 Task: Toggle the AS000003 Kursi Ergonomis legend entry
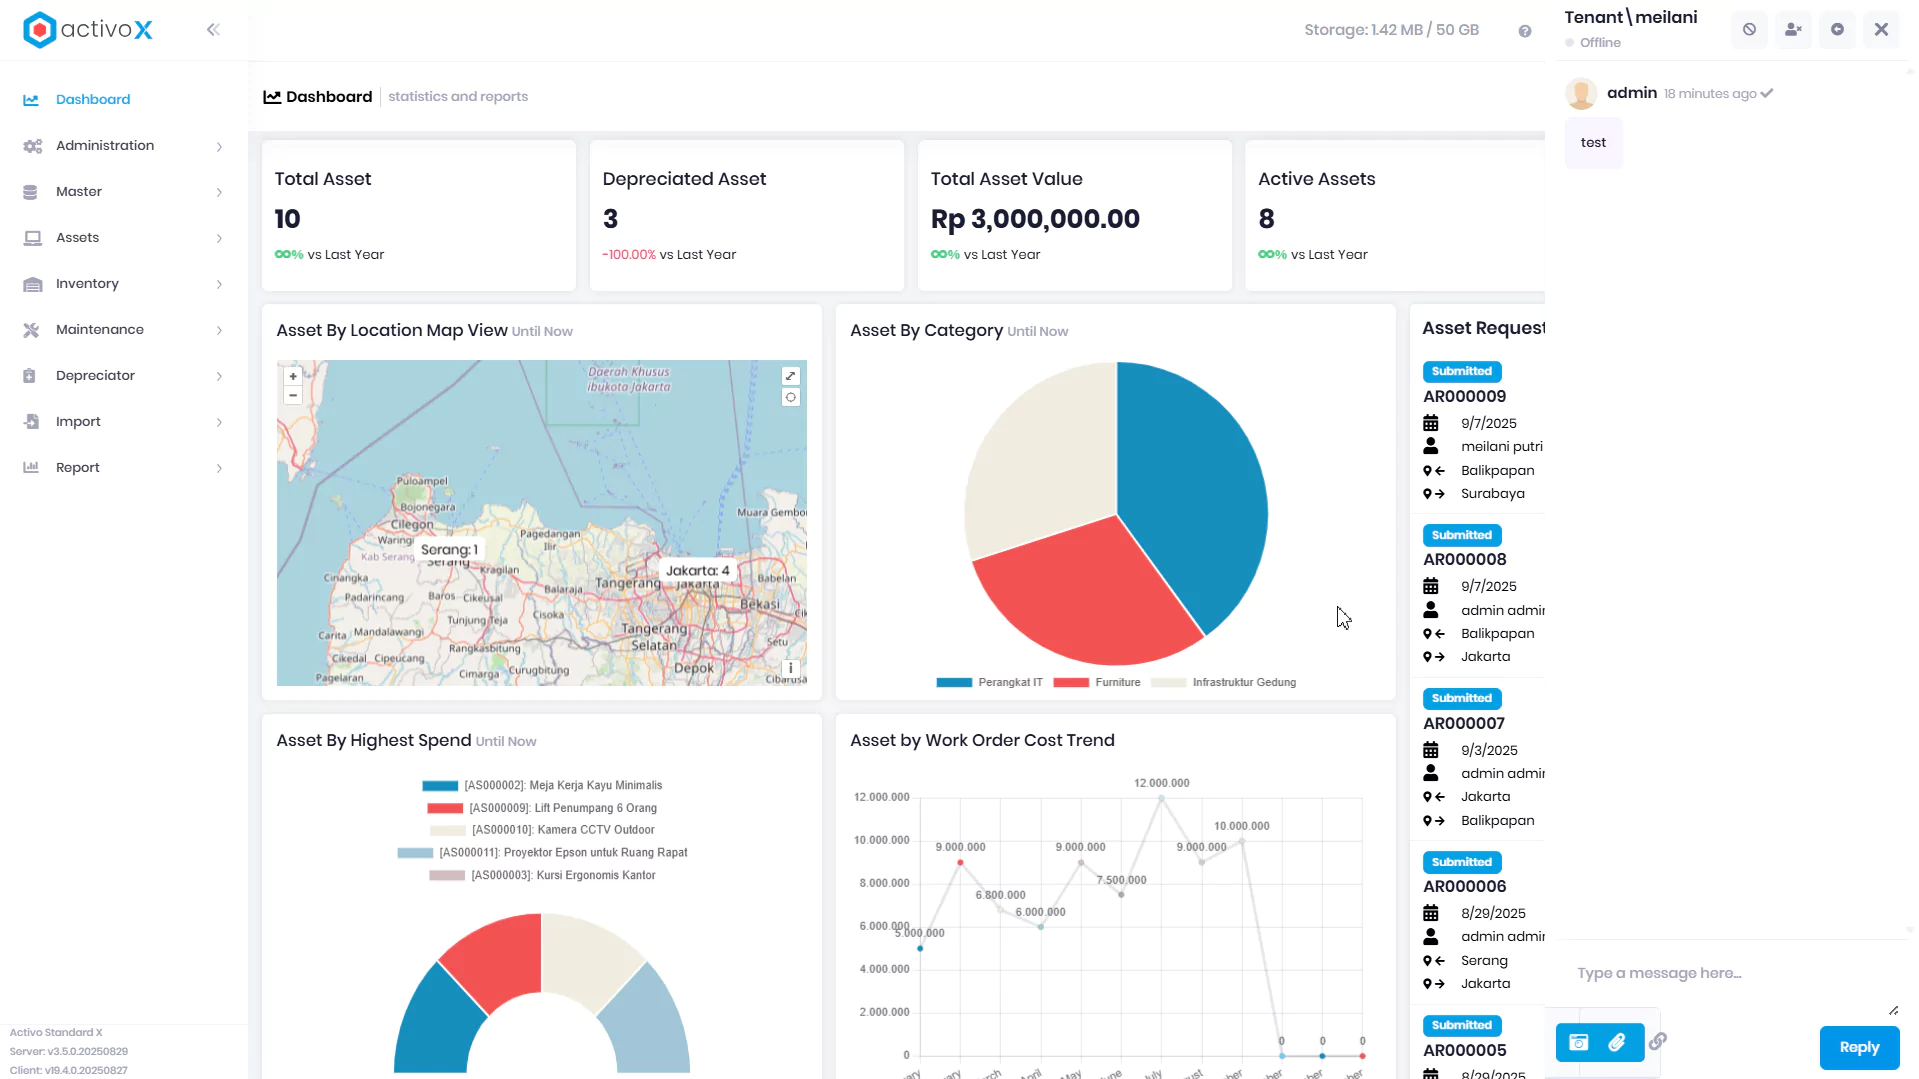542,875
